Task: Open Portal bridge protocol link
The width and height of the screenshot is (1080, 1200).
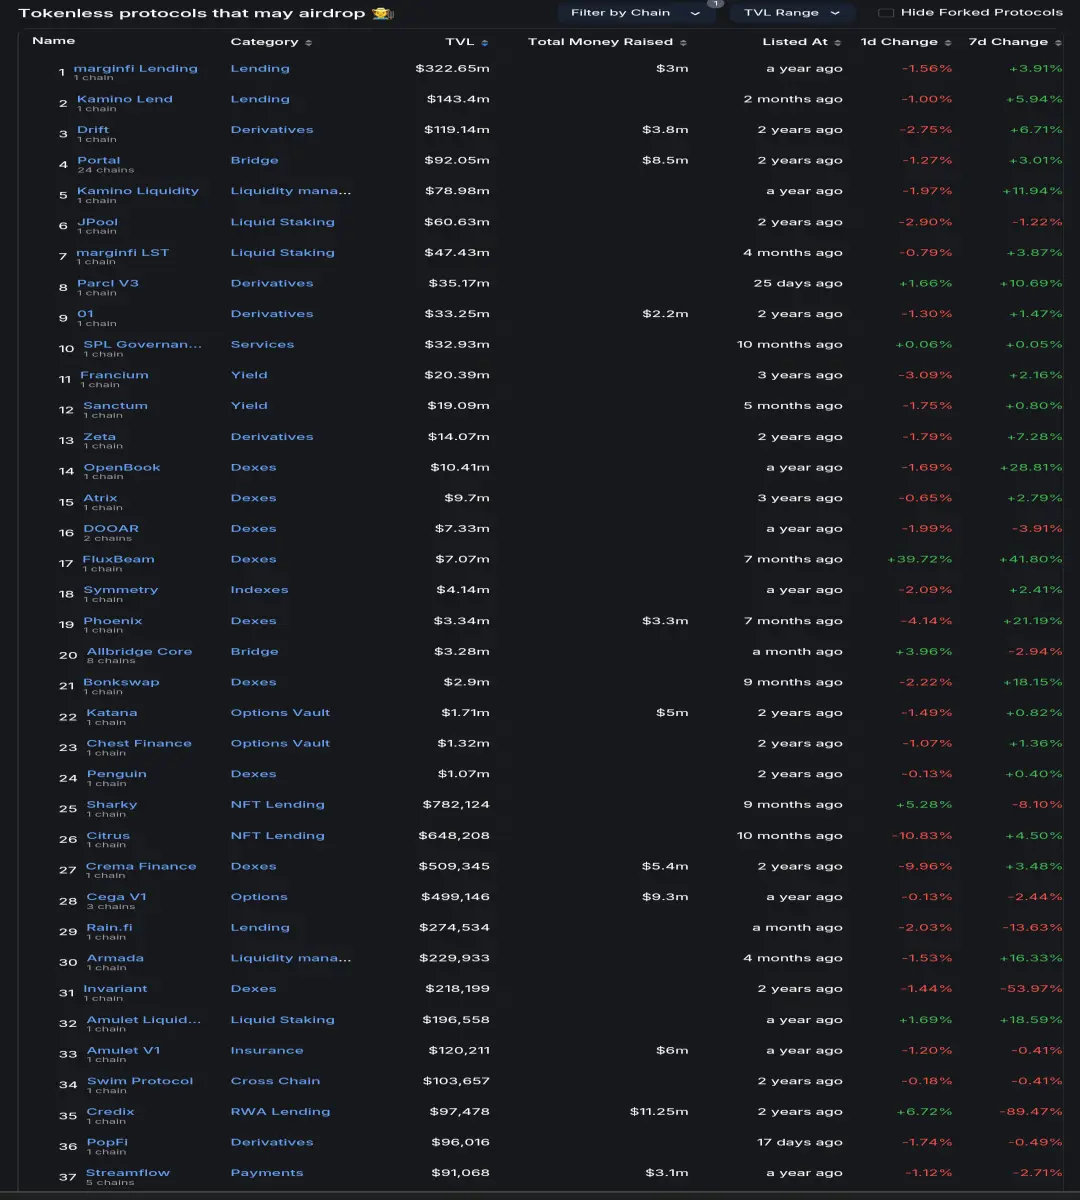Action: [99, 160]
